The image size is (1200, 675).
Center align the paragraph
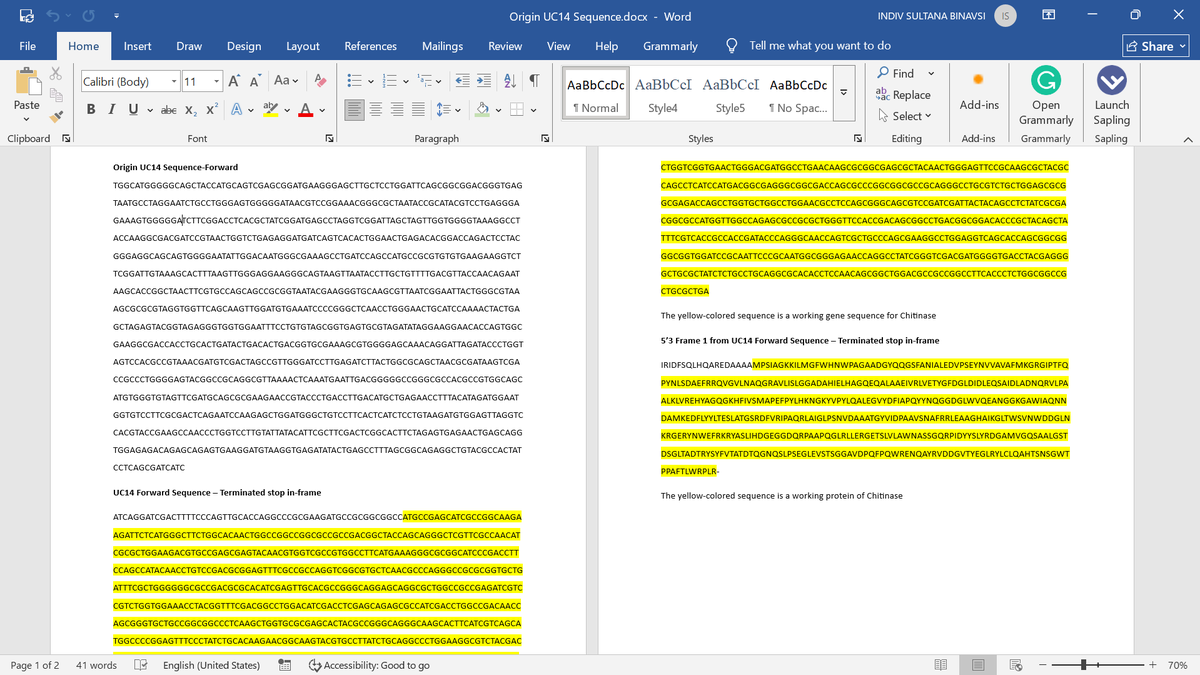coord(375,109)
